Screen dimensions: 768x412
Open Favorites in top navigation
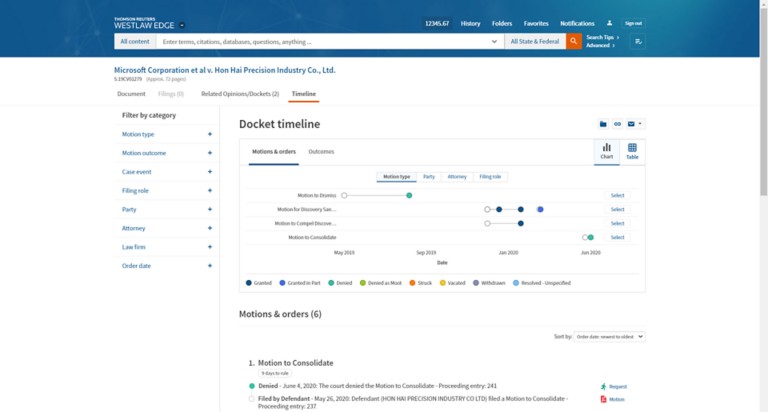point(536,24)
